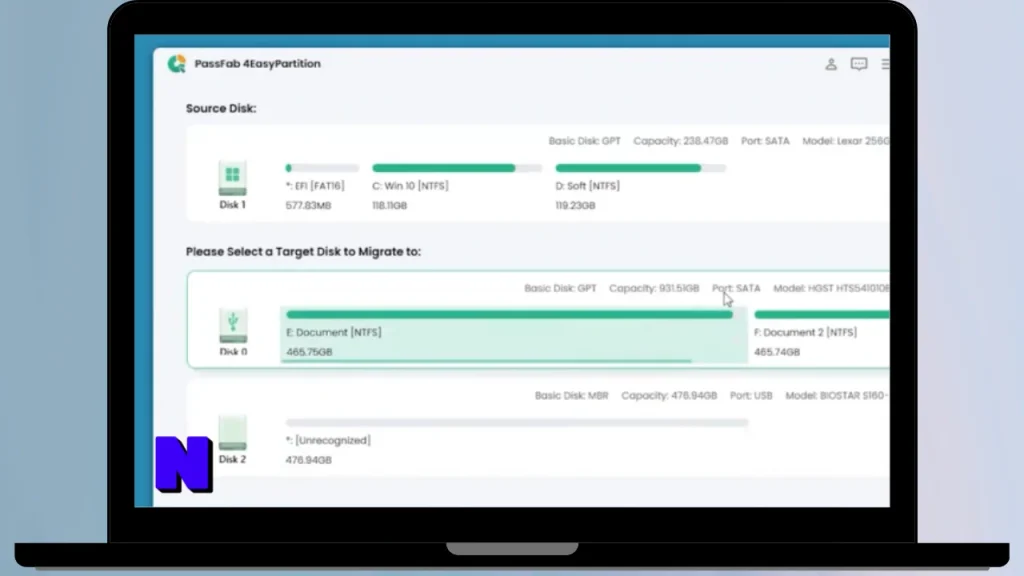Open the hamburger menu icon
The image size is (1024, 576).
885,64
